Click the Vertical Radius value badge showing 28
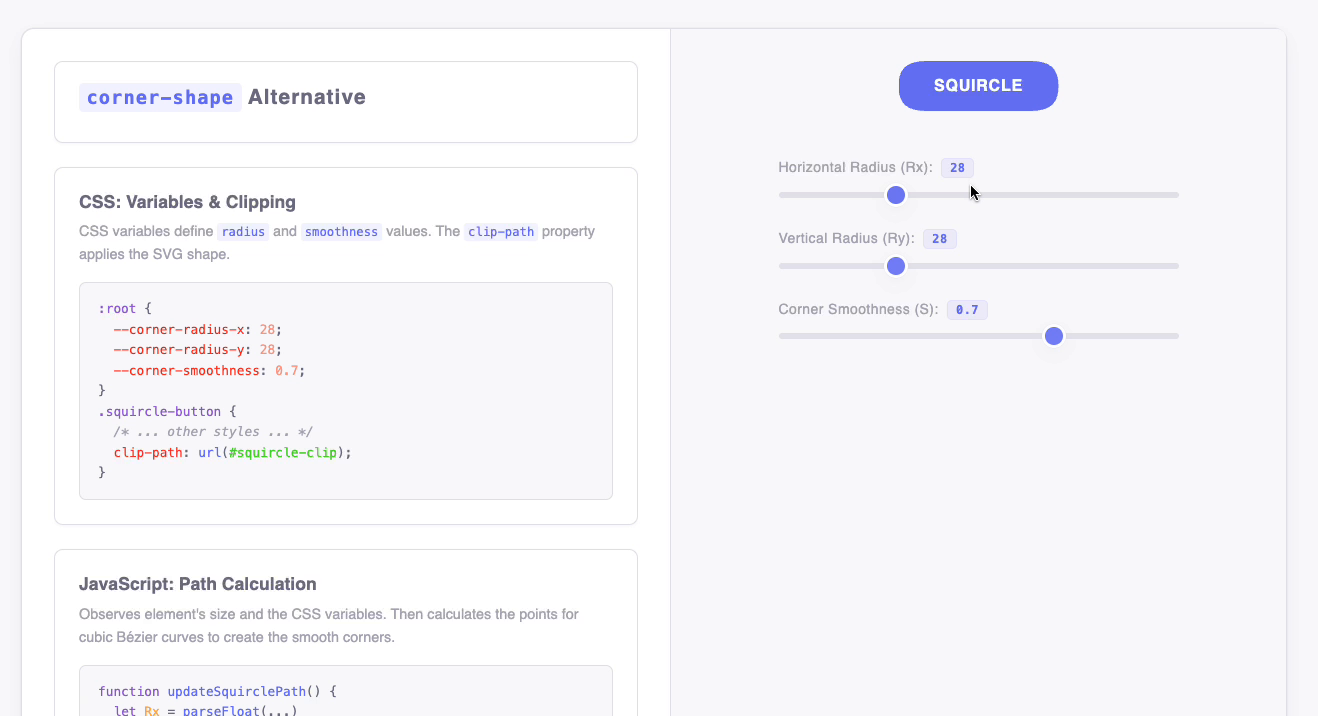1318x716 pixels. [939, 238]
